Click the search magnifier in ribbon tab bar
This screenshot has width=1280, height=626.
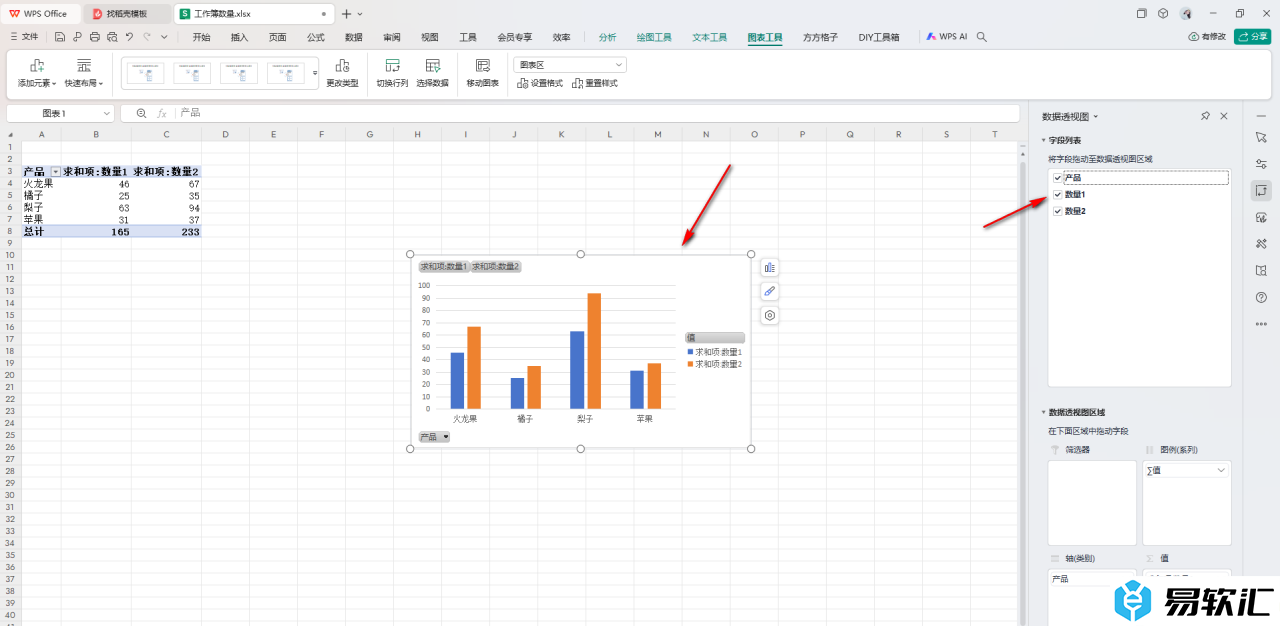(x=982, y=37)
